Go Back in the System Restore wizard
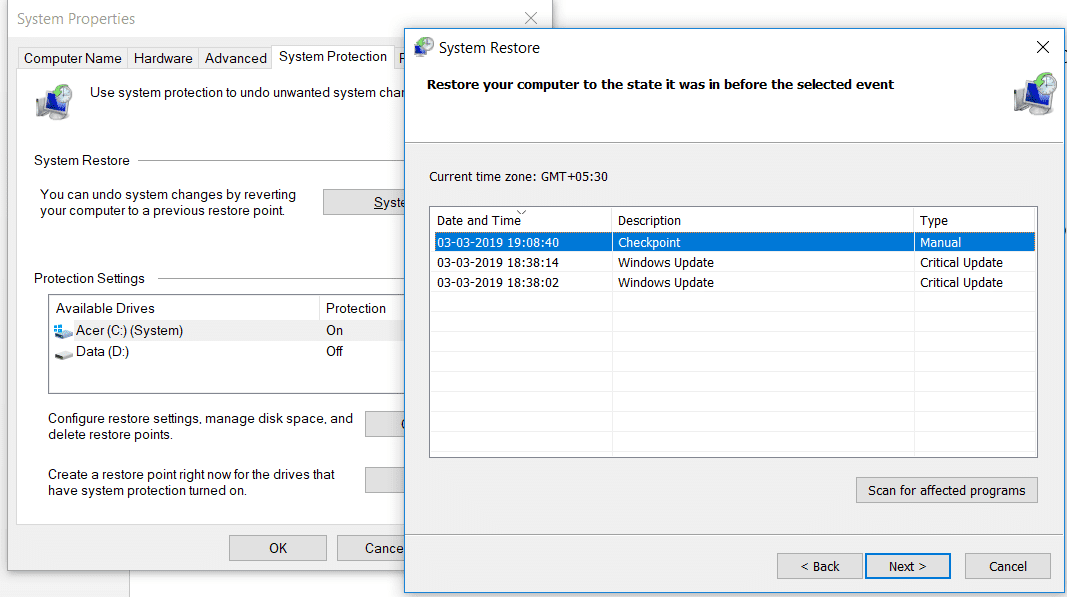Image resolution: width=1067 pixels, height=597 pixels. coord(819,566)
